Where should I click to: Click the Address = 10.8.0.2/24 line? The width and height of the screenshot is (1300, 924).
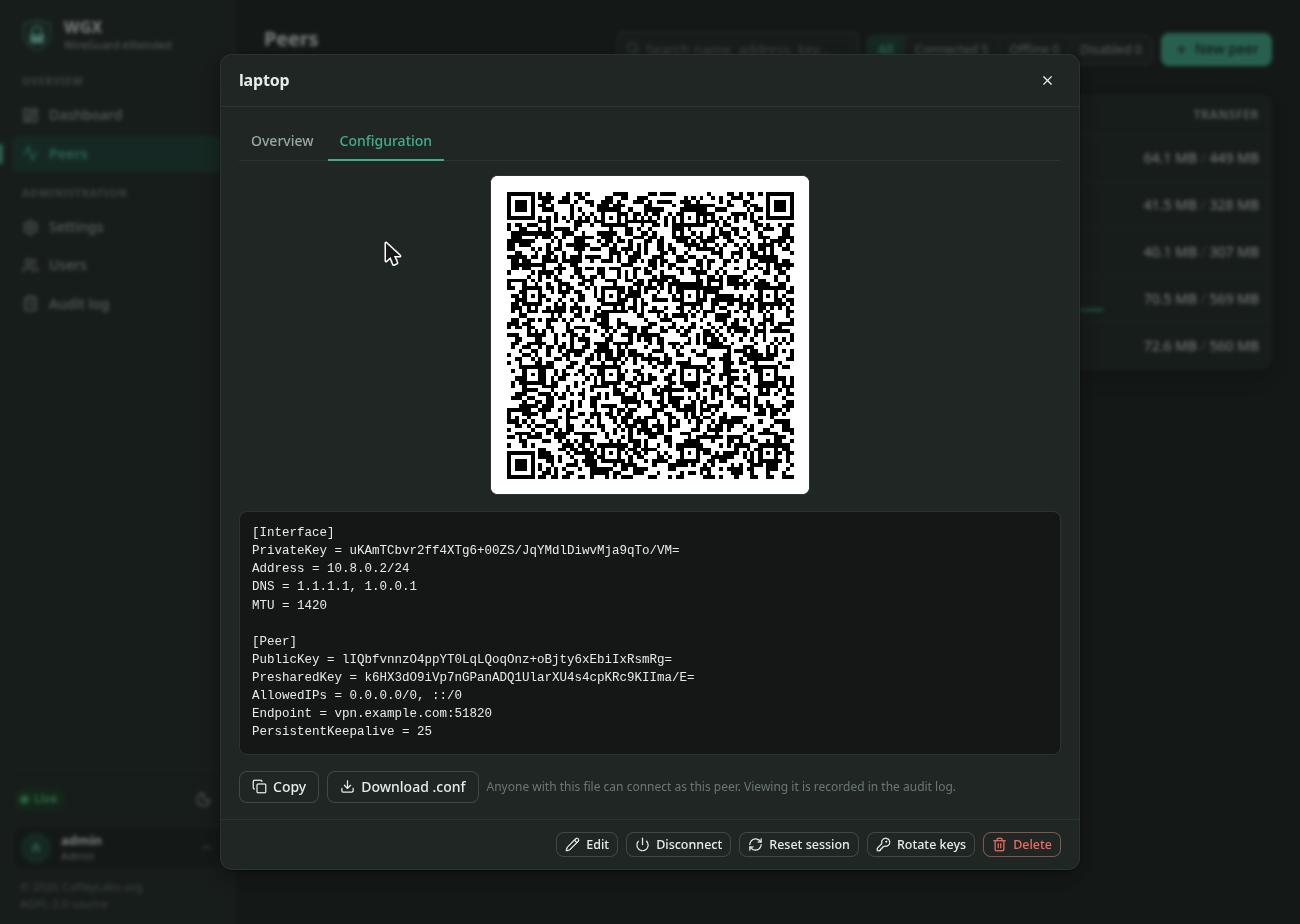(330, 568)
